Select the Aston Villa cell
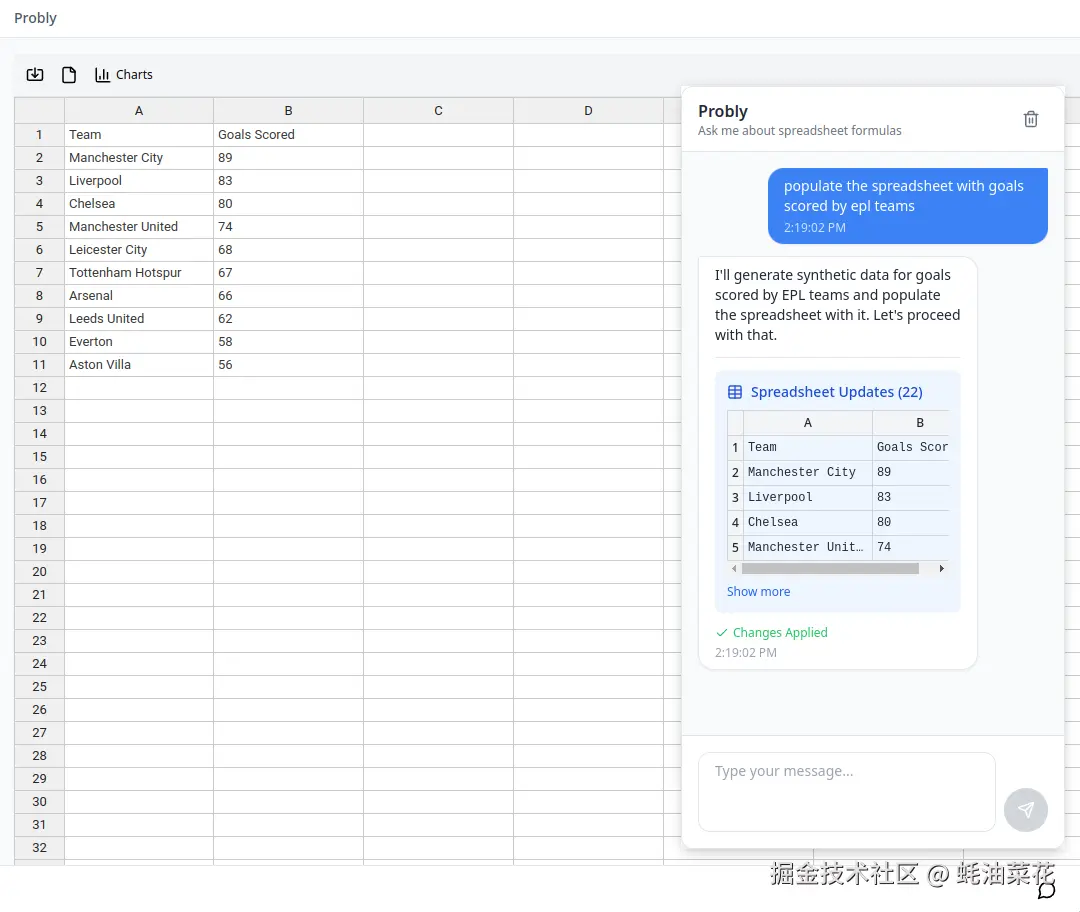Screen dimensions: 1080x912 pos(139,364)
